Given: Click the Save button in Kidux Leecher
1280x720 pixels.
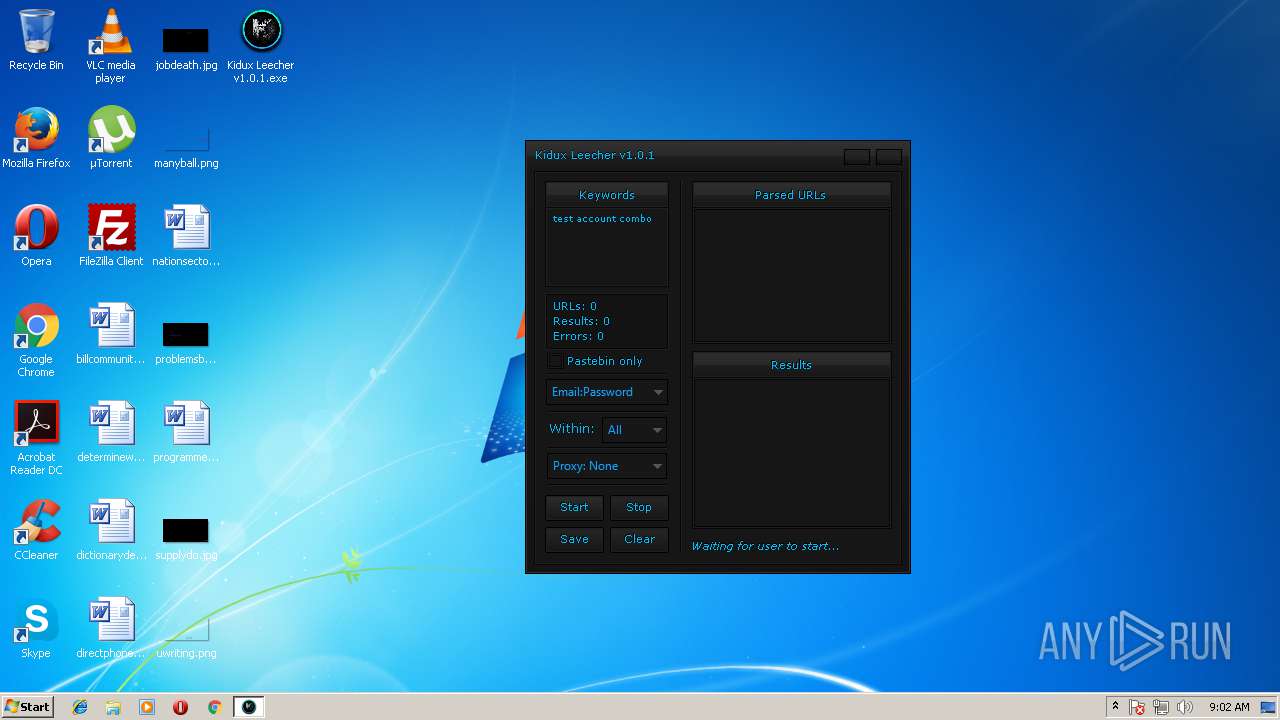Looking at the screenshot, I should click(x=574, y=539).
